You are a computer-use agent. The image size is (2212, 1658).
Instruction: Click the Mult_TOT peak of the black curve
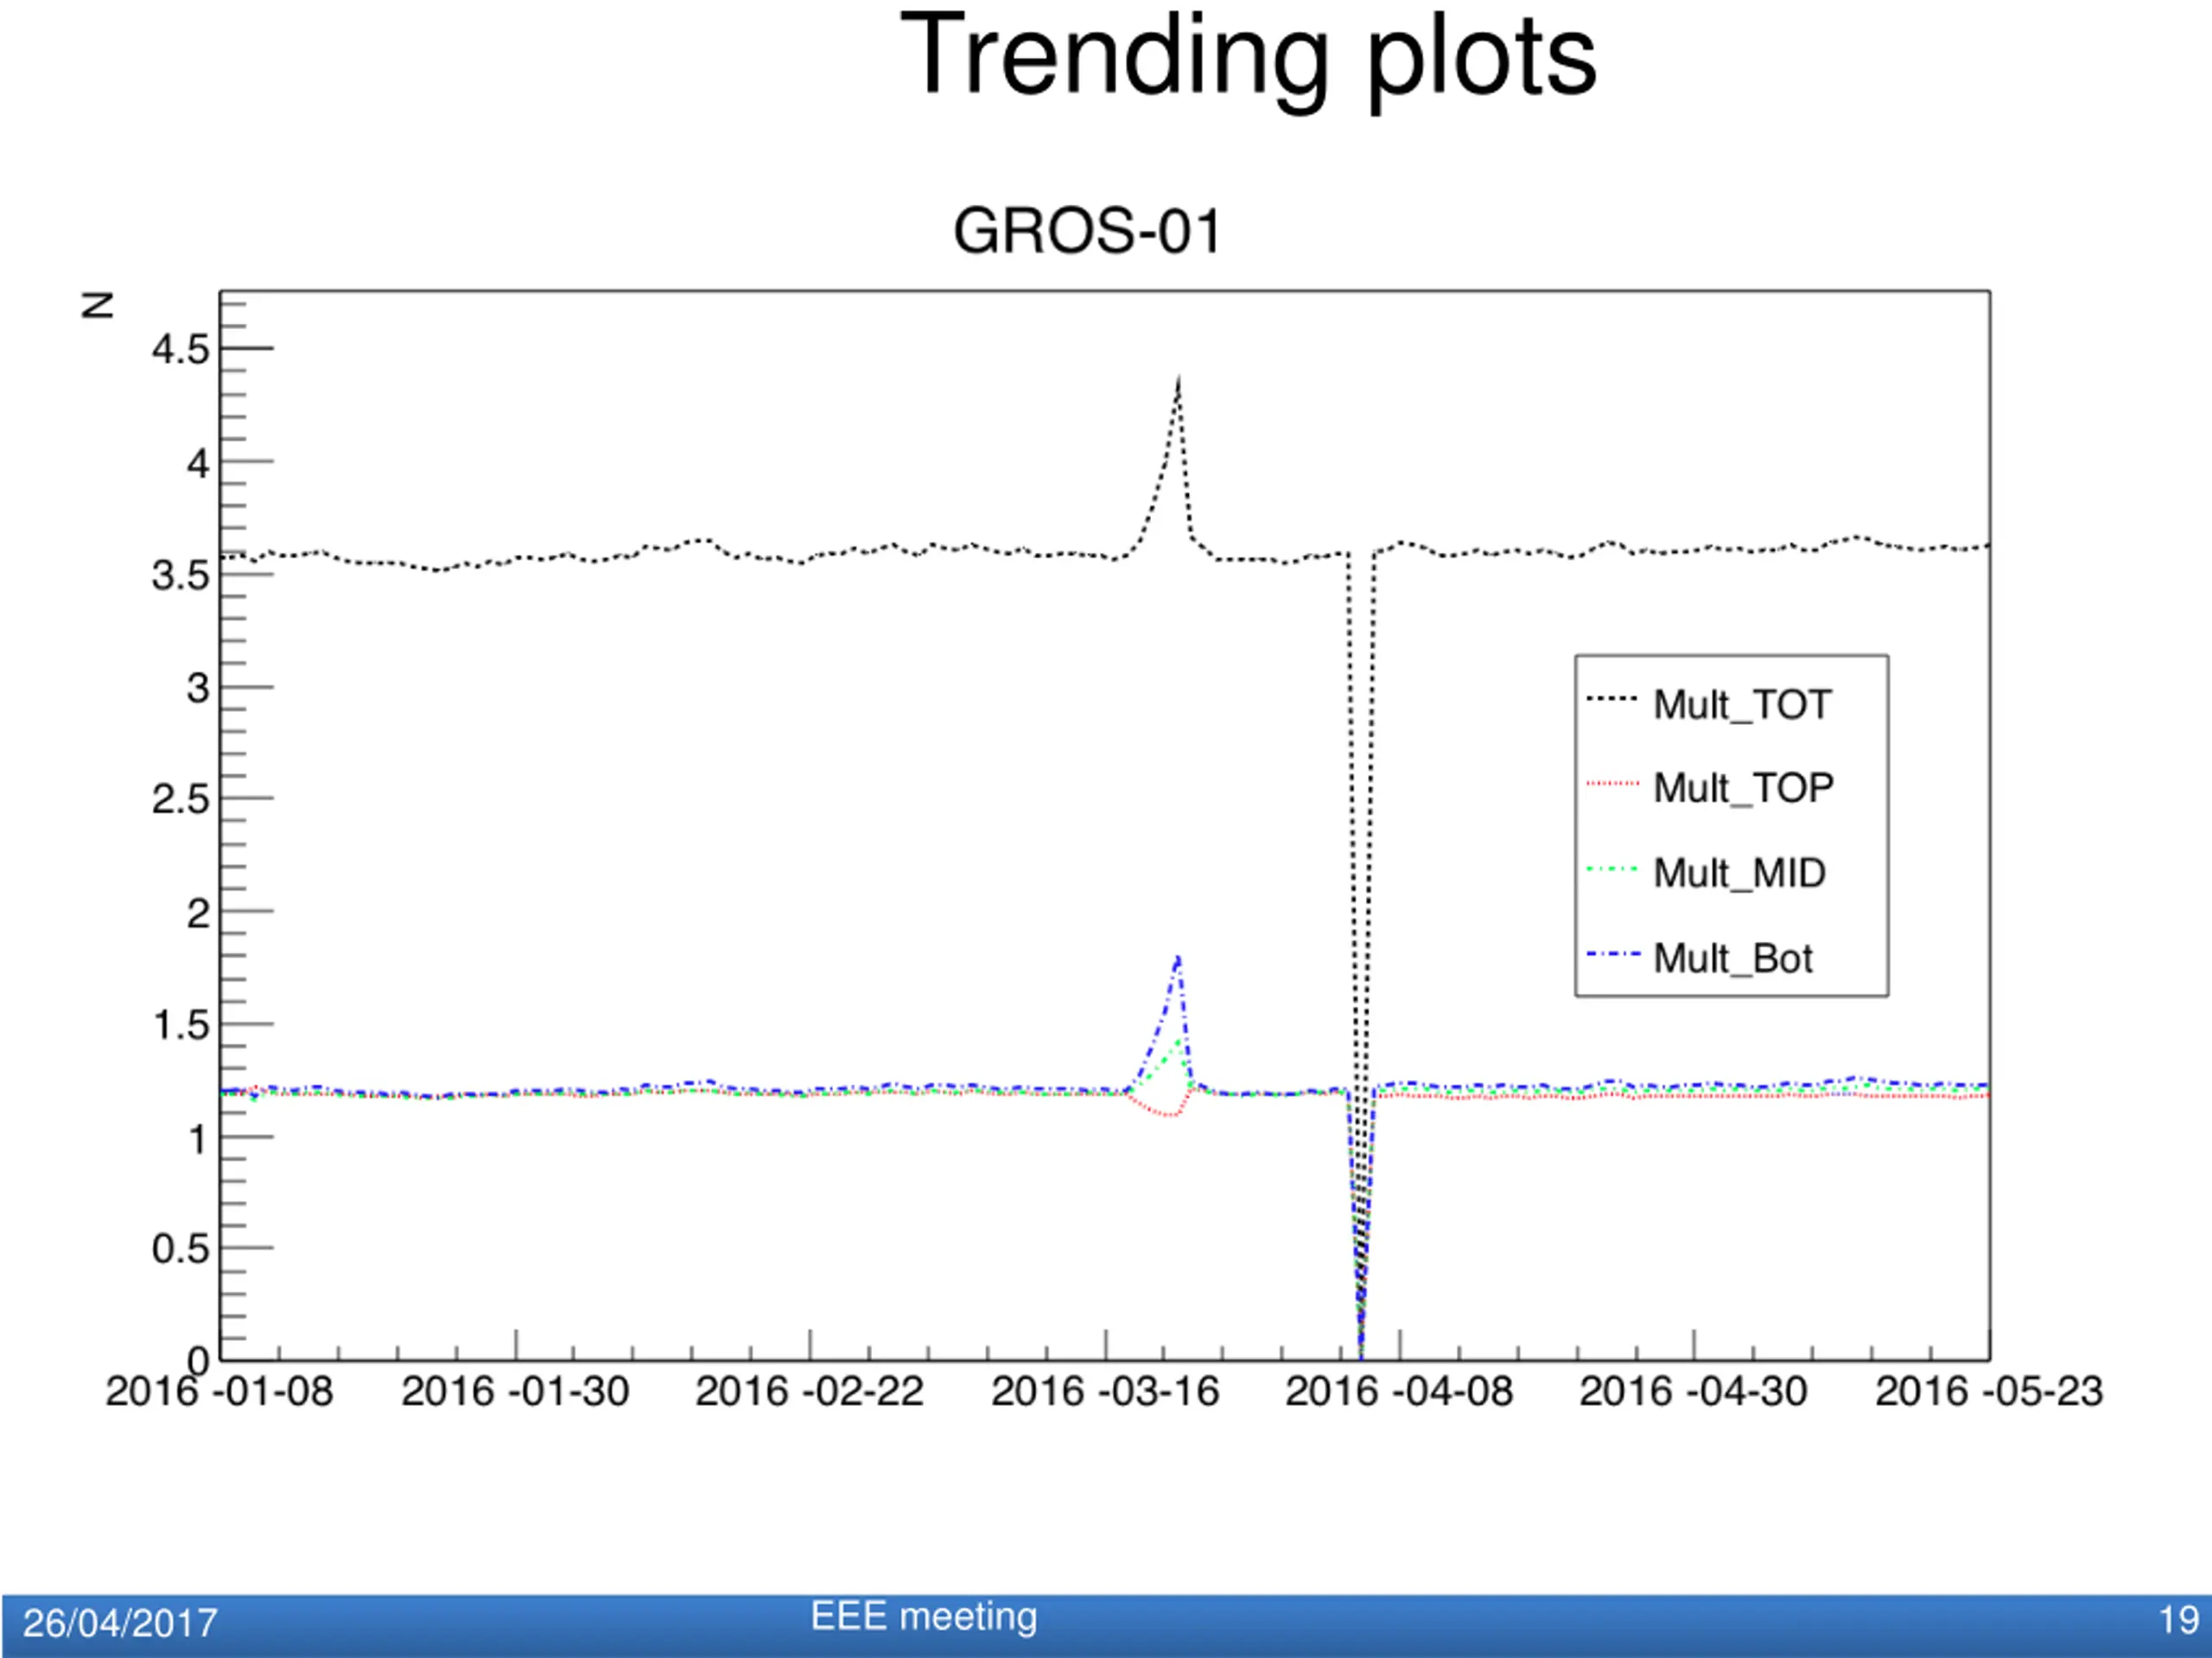pos(1179,381)
